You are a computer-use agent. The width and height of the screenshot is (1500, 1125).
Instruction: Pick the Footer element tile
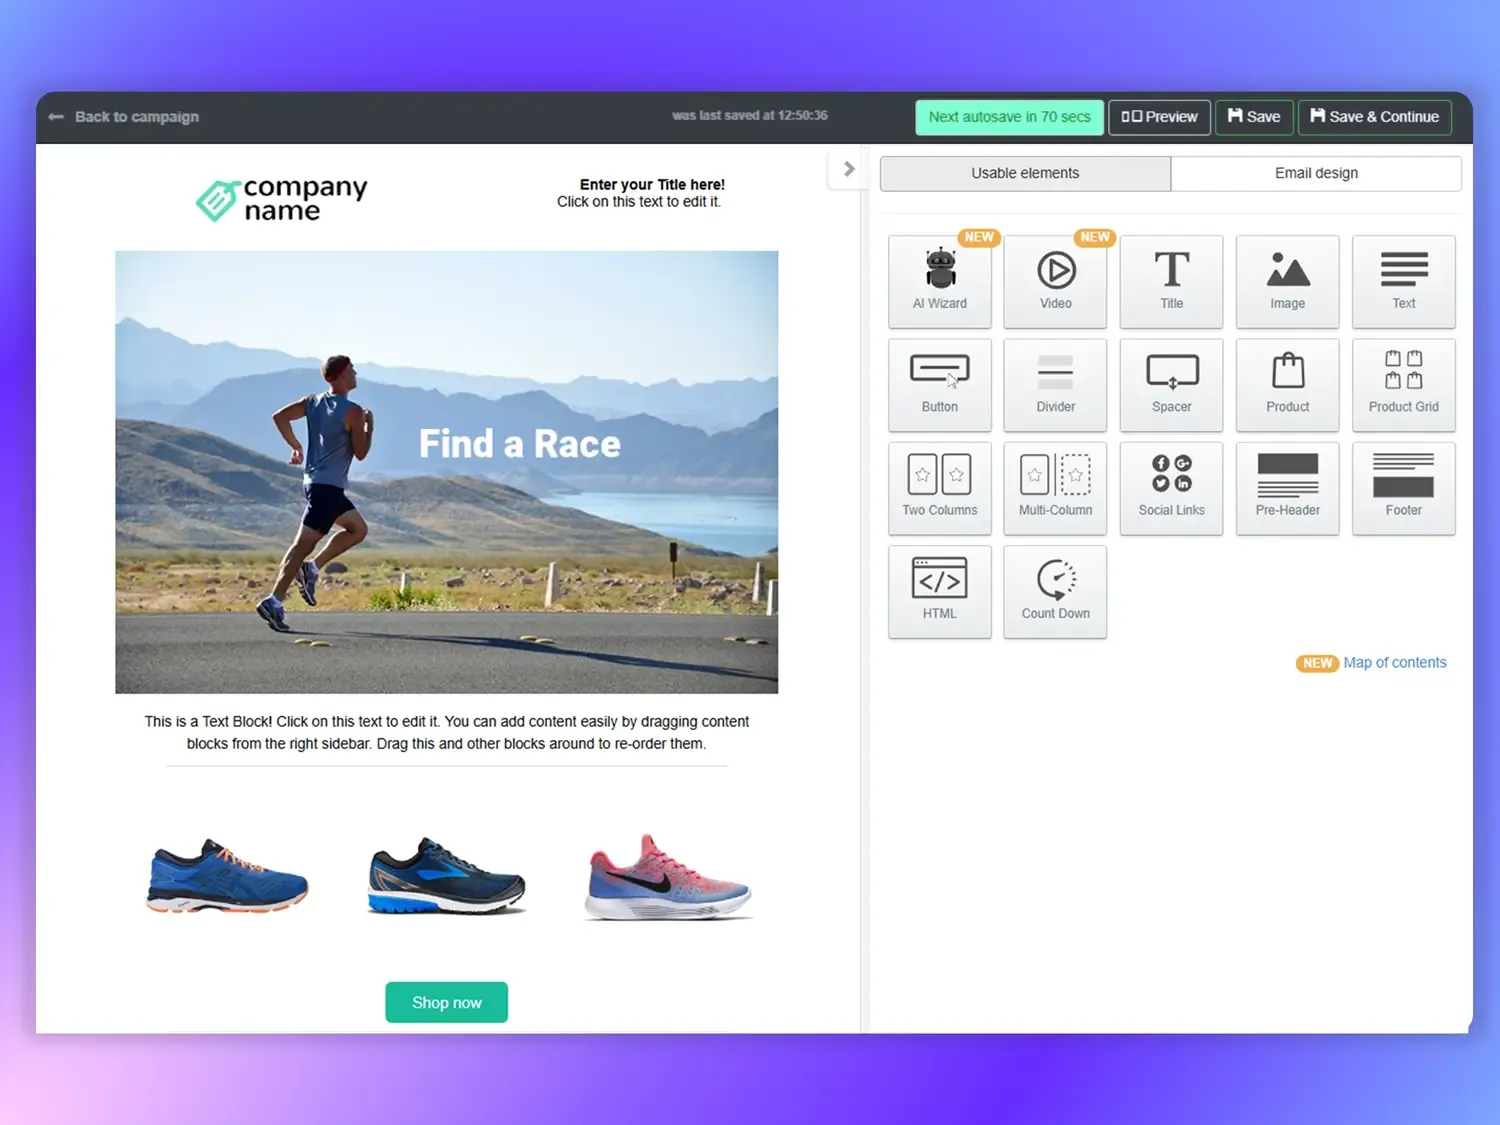[1403, 488]
